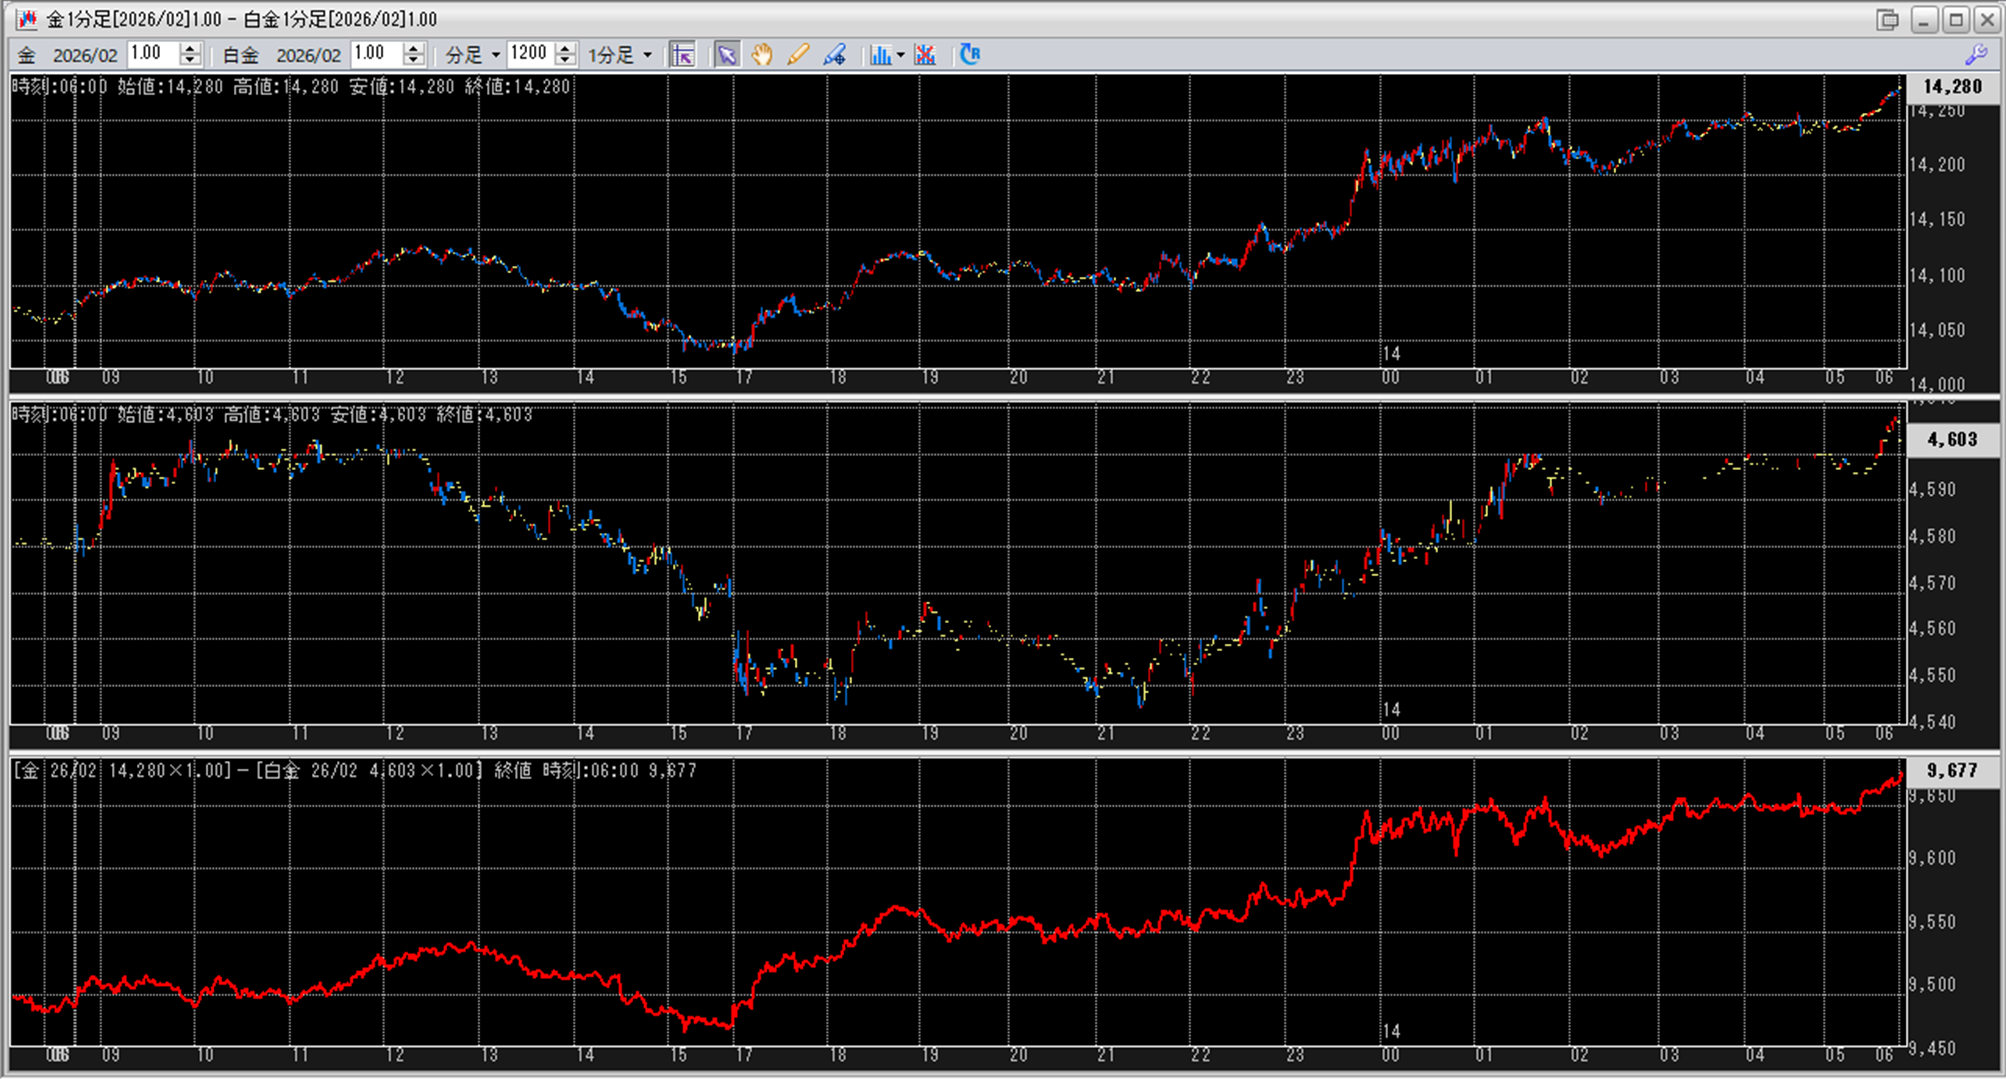Increase the 金 multiplier spinner value

click(190, 49)
